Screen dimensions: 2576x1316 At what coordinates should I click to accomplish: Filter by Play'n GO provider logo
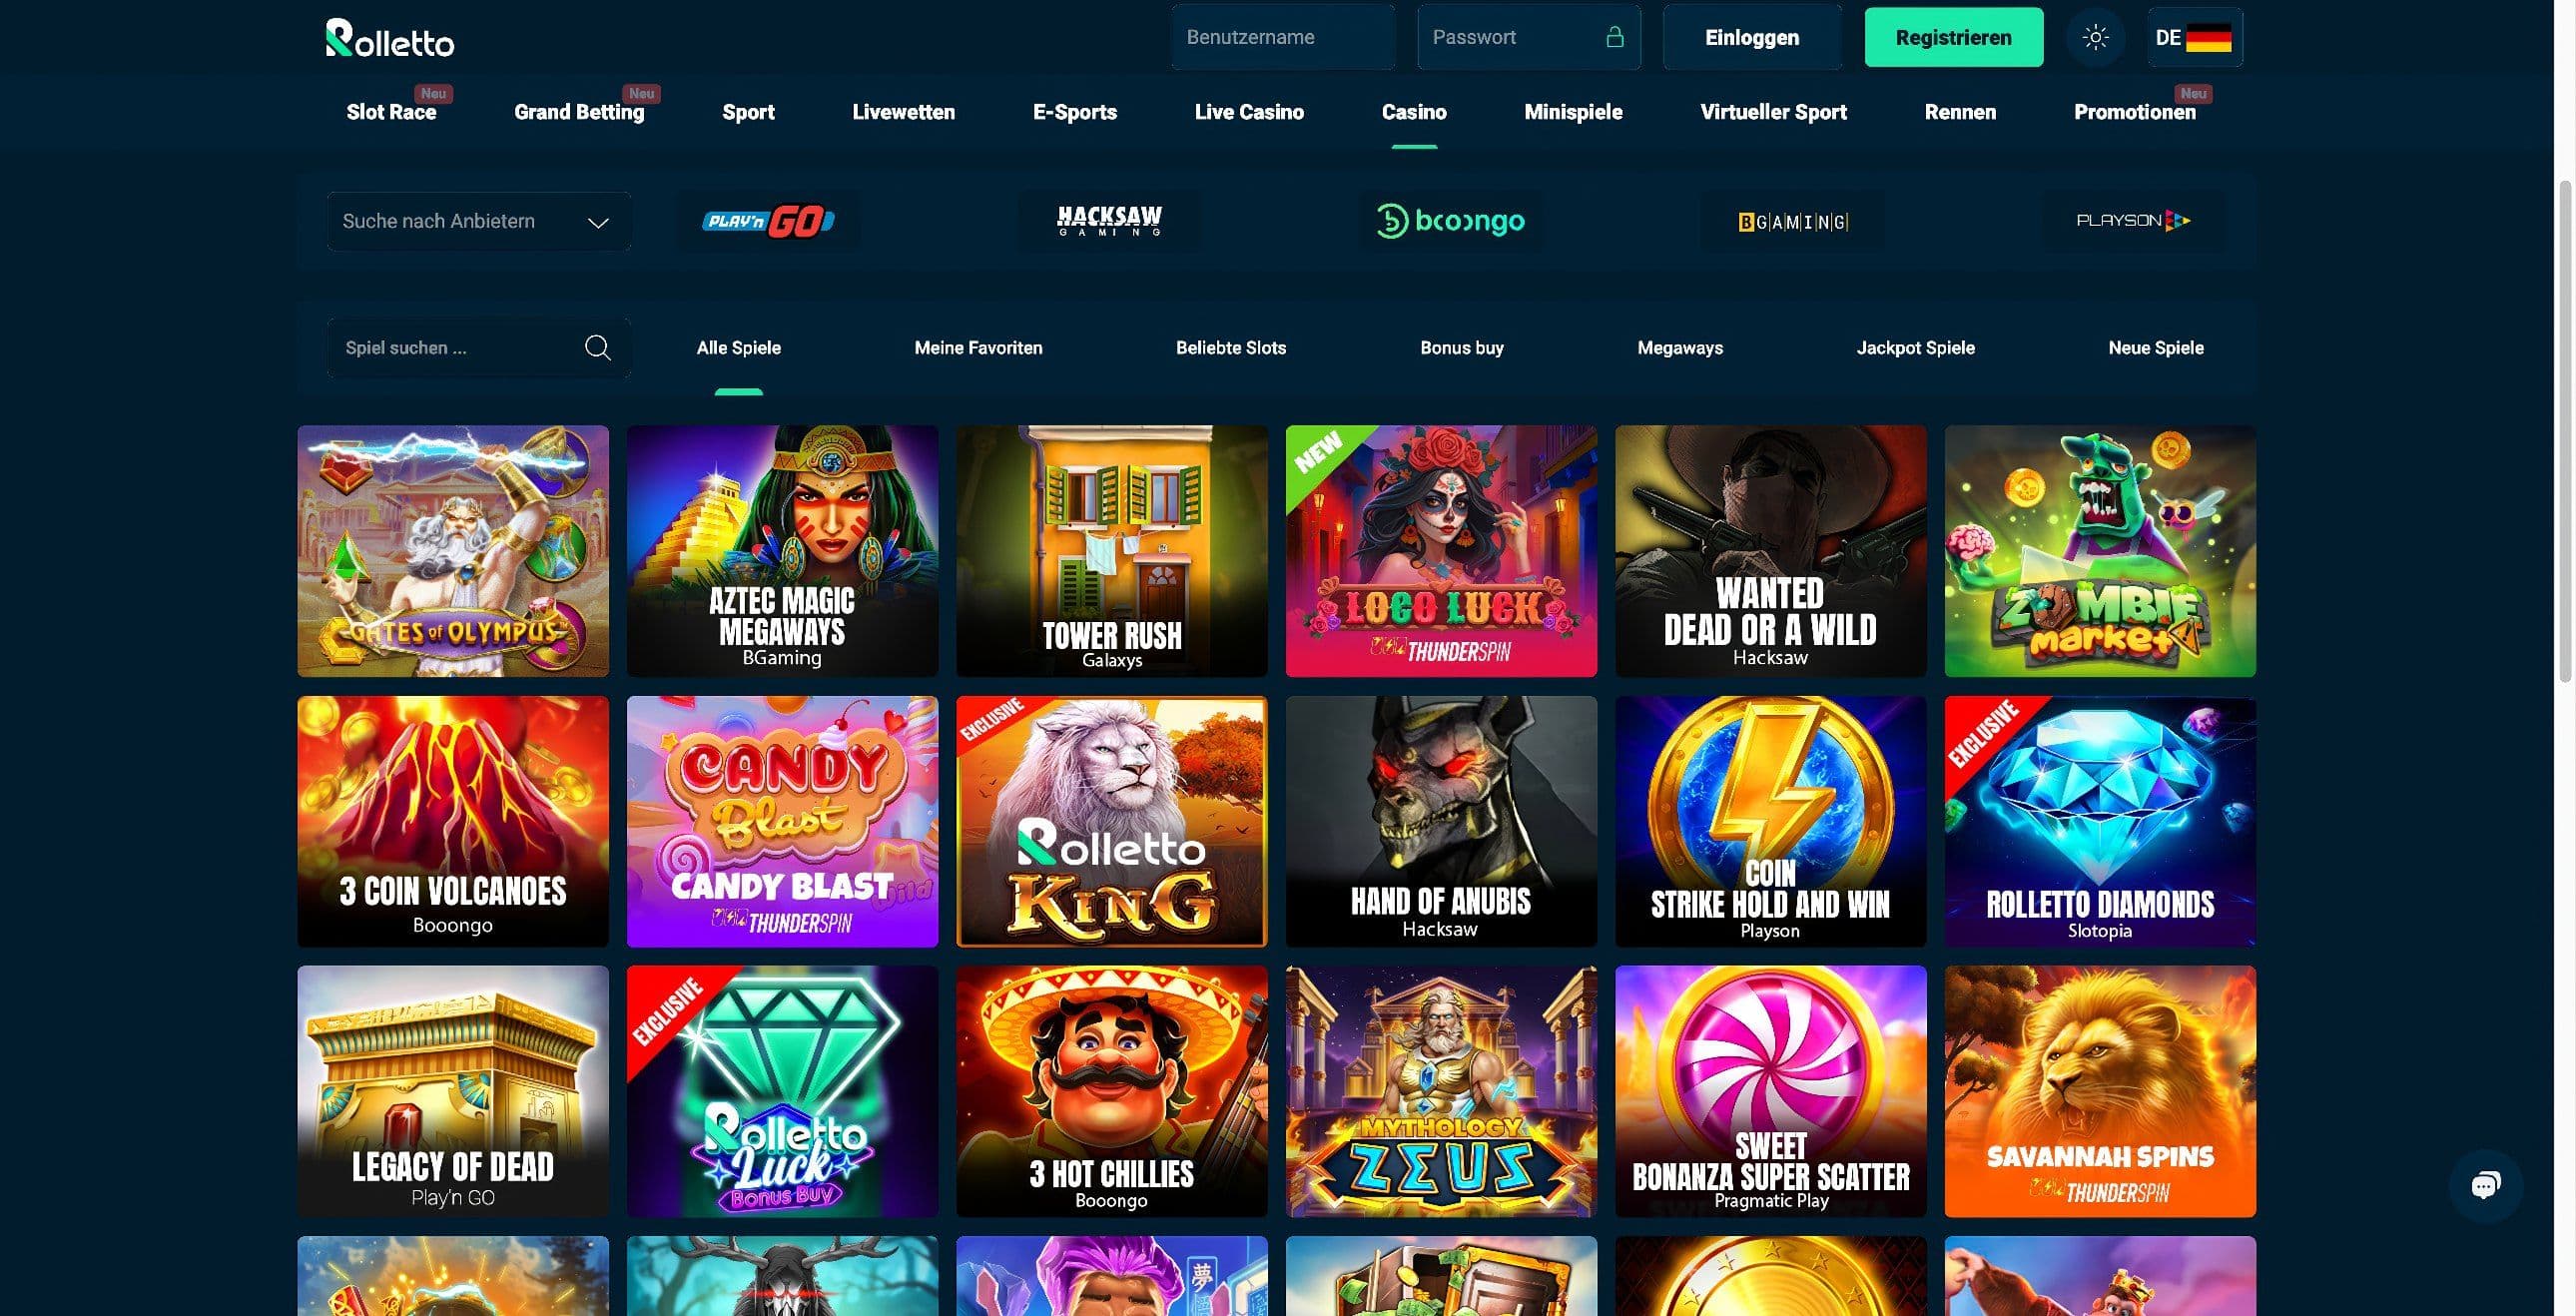pos(768,221)
